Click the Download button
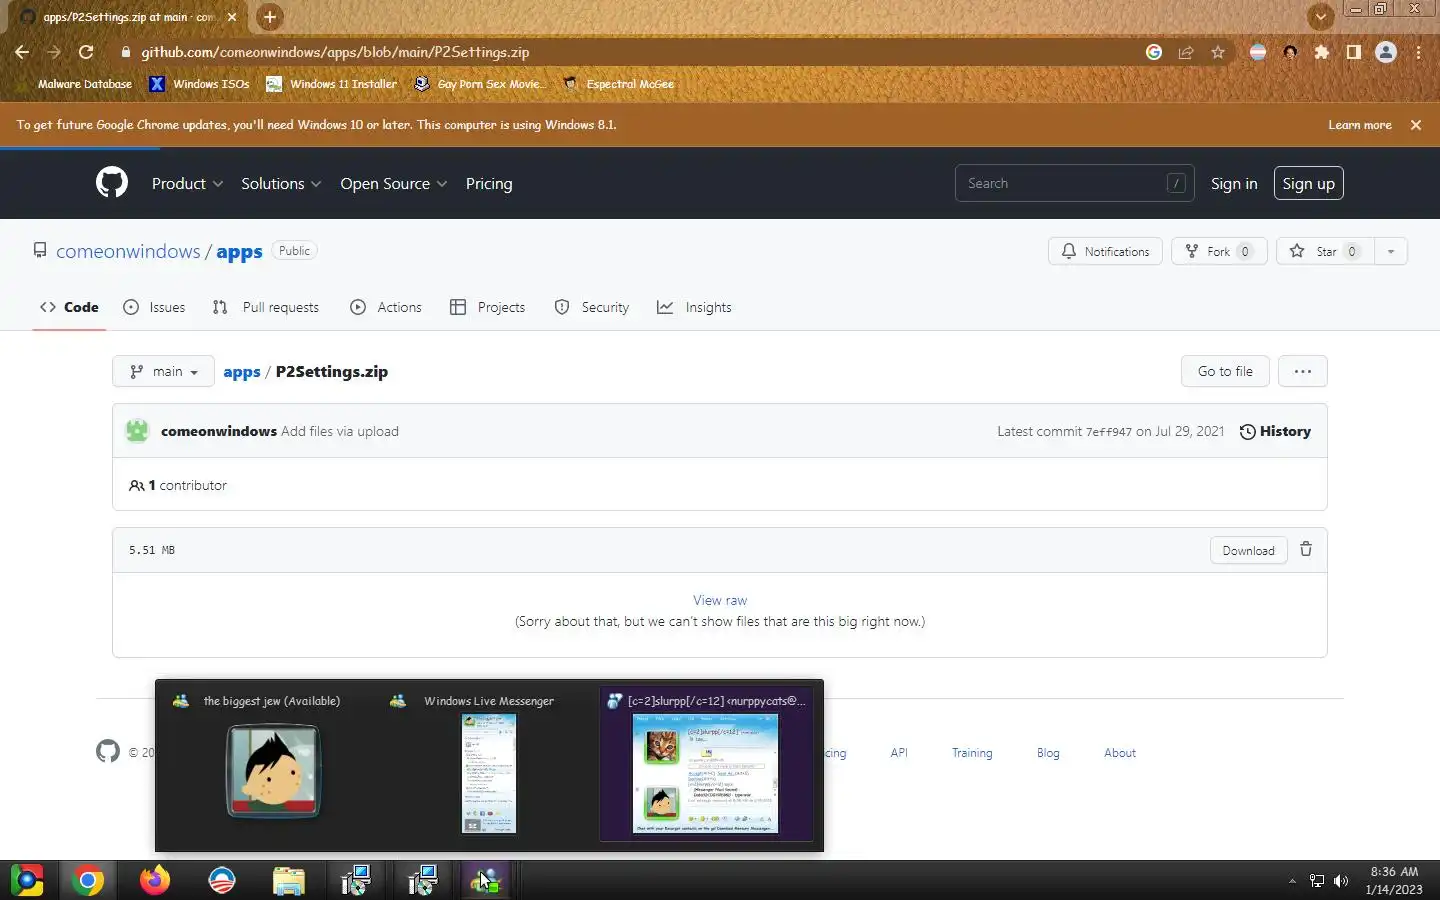Screen dimensions: 1440x900 click(x=1248, y=550)
